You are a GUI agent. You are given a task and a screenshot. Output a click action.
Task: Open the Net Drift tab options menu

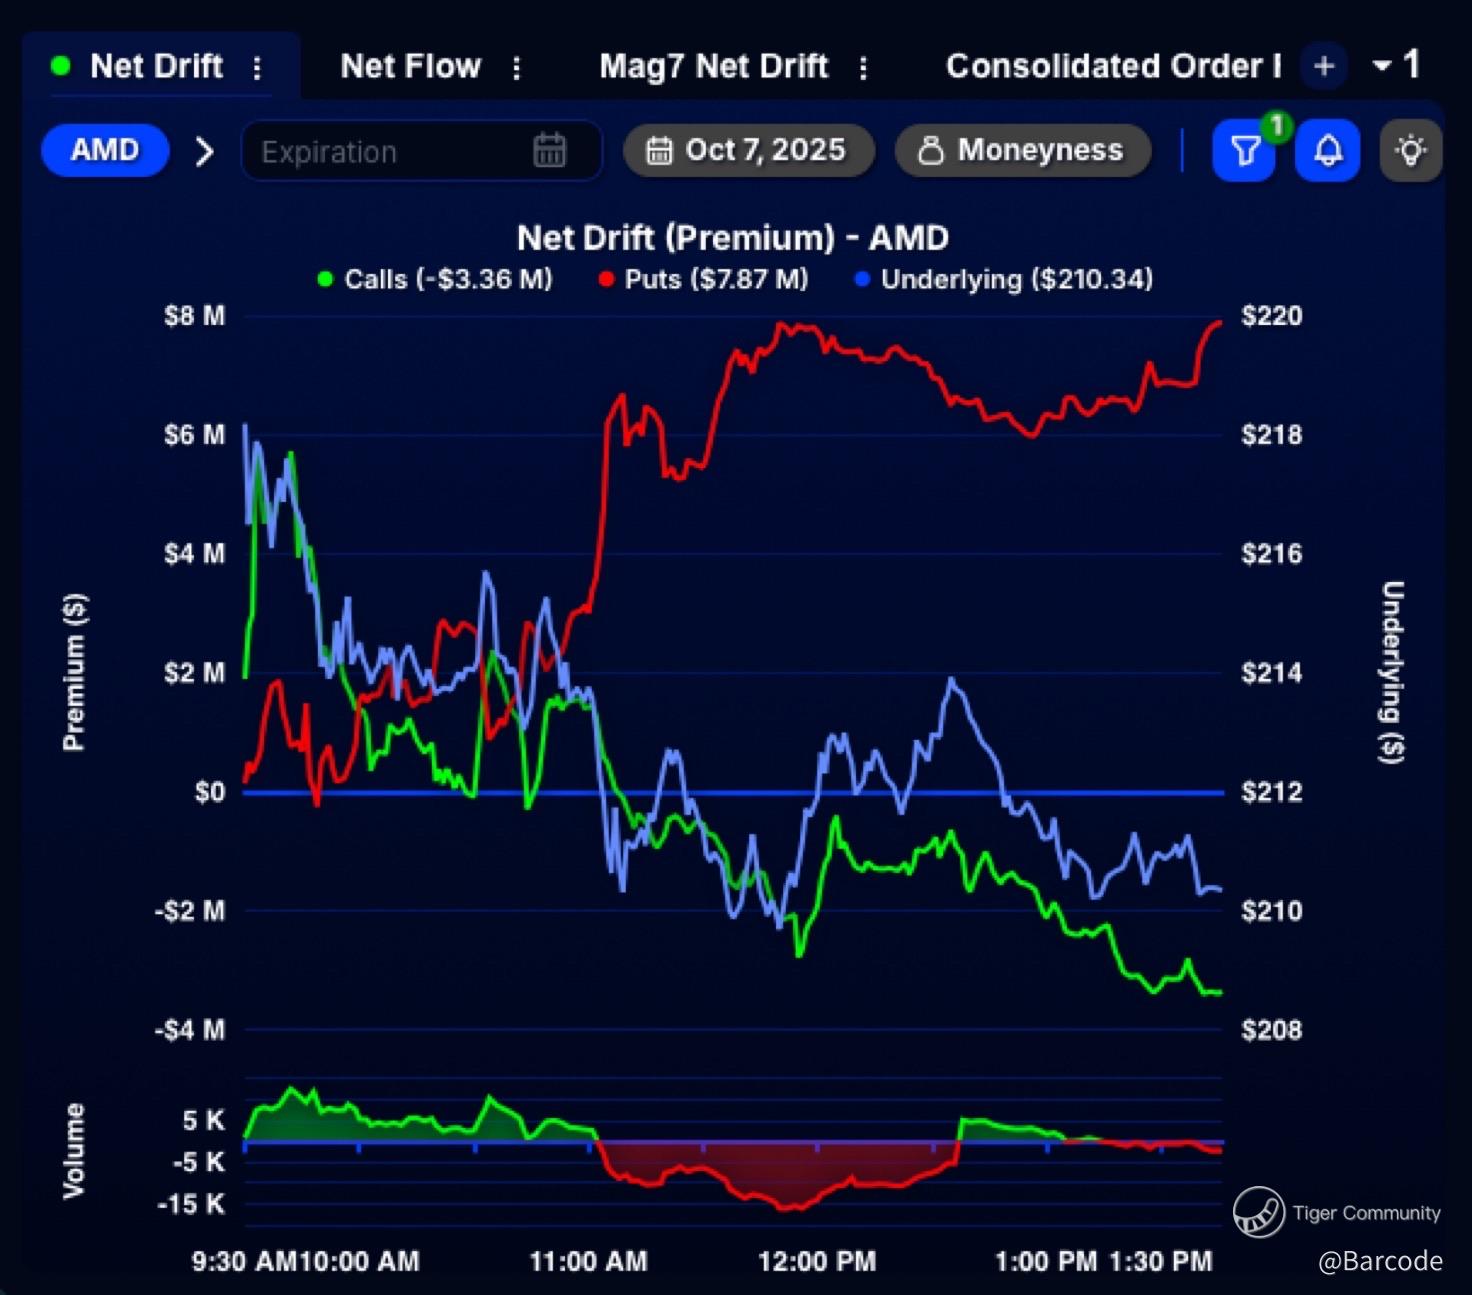click(x=257, y=67)
